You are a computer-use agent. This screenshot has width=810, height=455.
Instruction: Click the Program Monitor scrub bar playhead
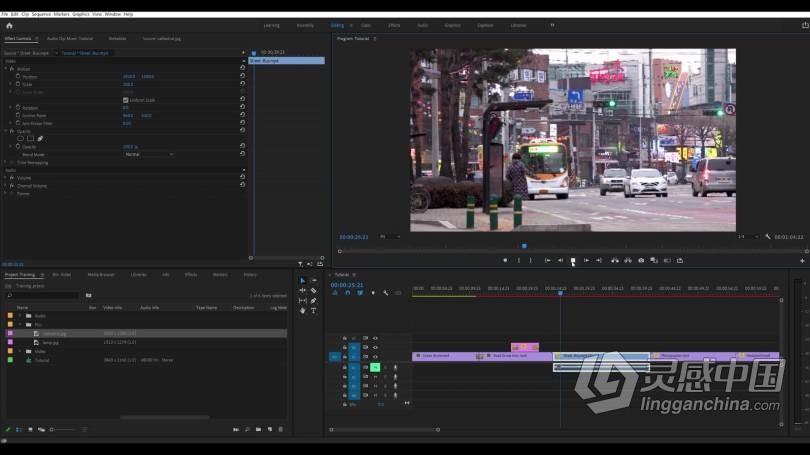(x=524, y=246)
